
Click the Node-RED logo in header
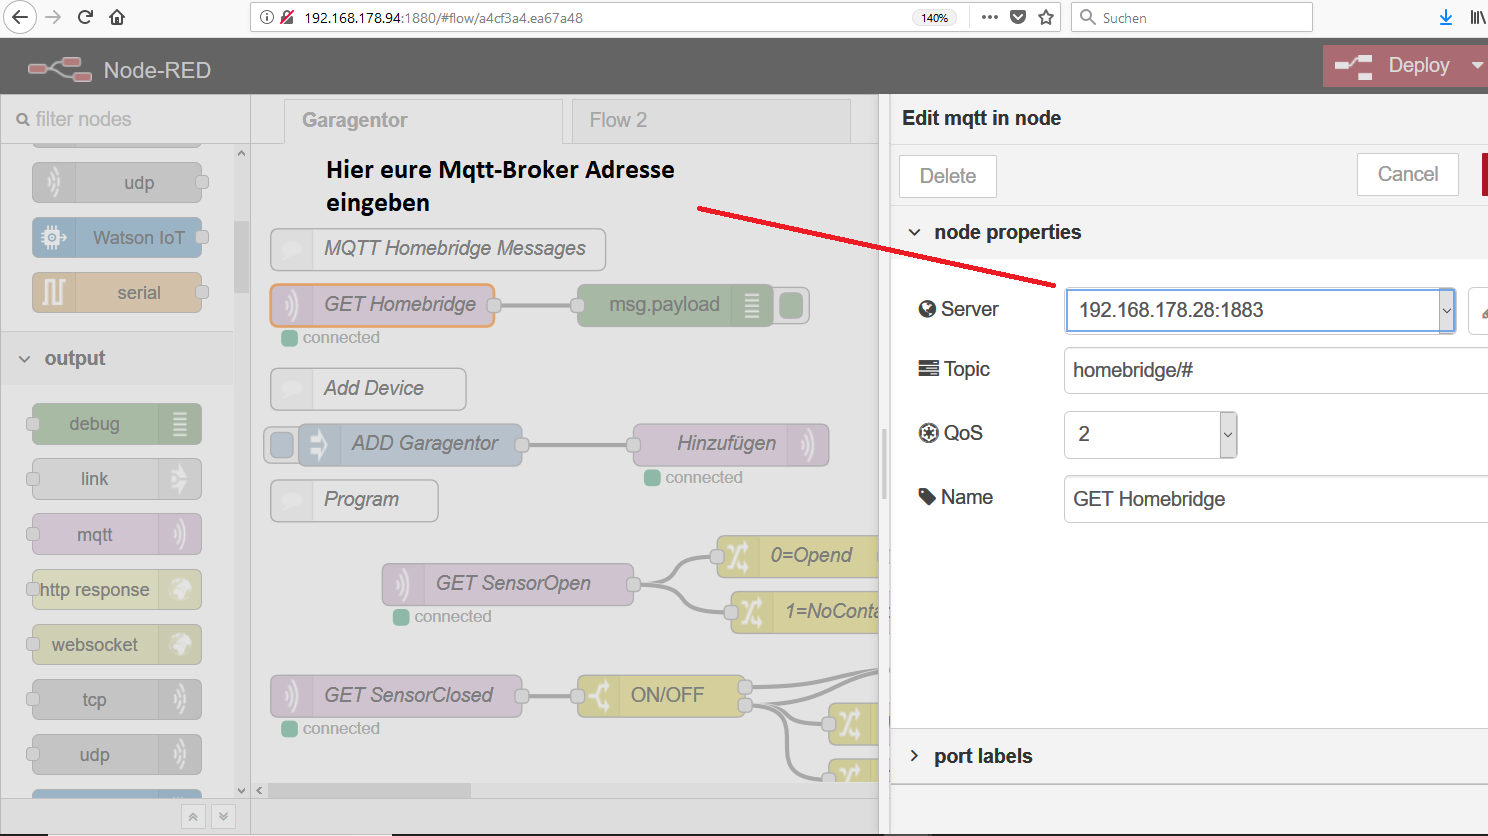pos(60,69)
